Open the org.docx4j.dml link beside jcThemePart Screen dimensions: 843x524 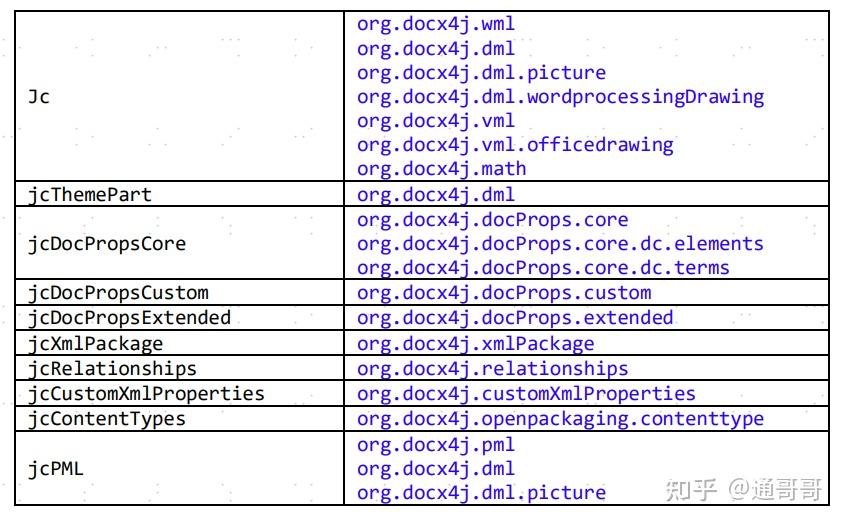(436, 194)
